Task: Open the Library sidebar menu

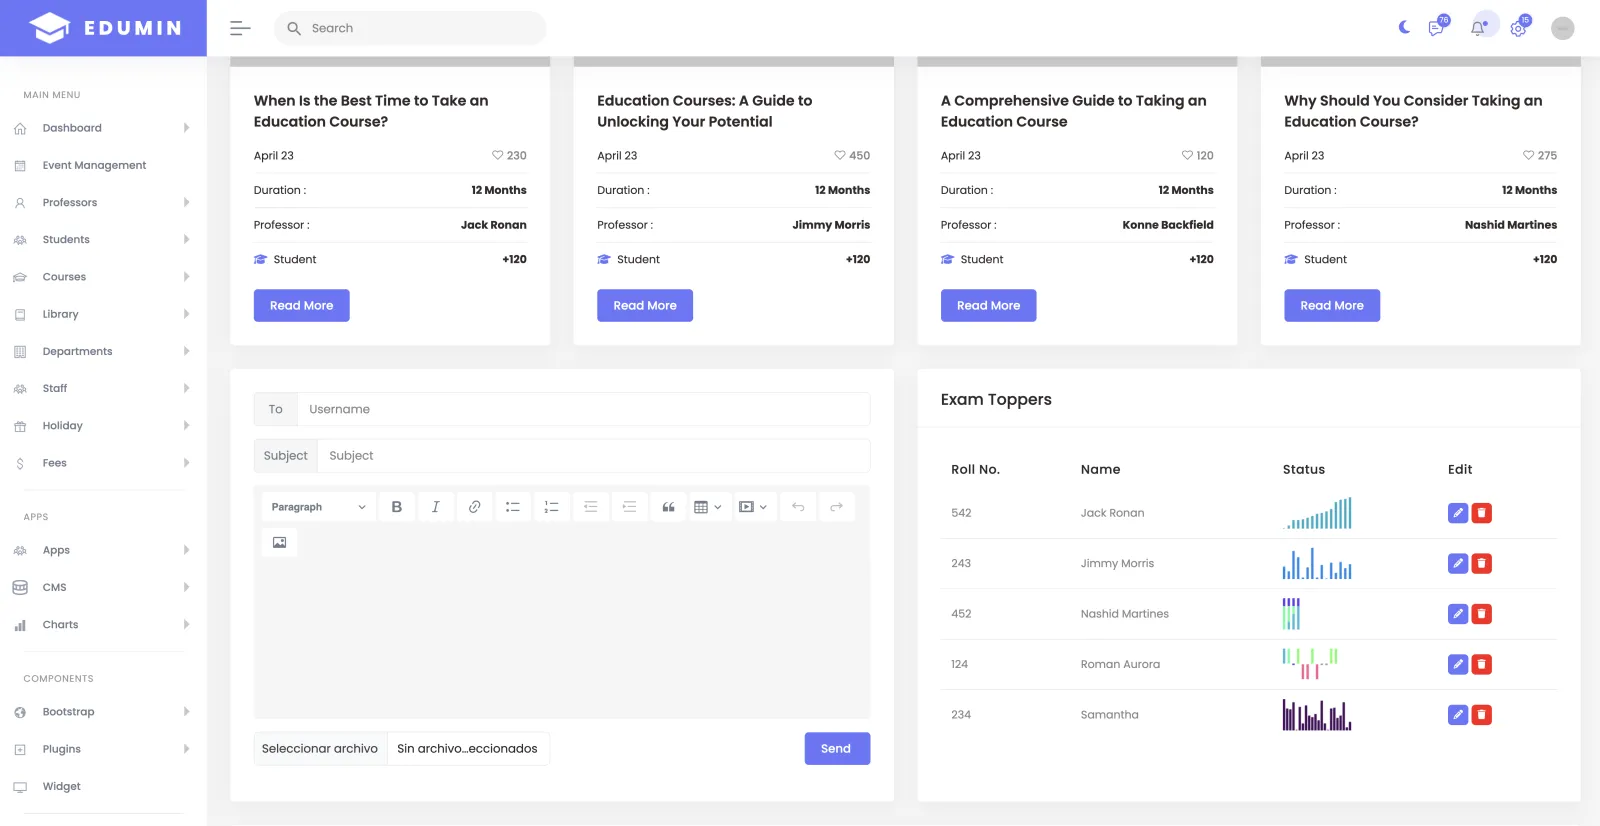Action: (x=103, y=314)
